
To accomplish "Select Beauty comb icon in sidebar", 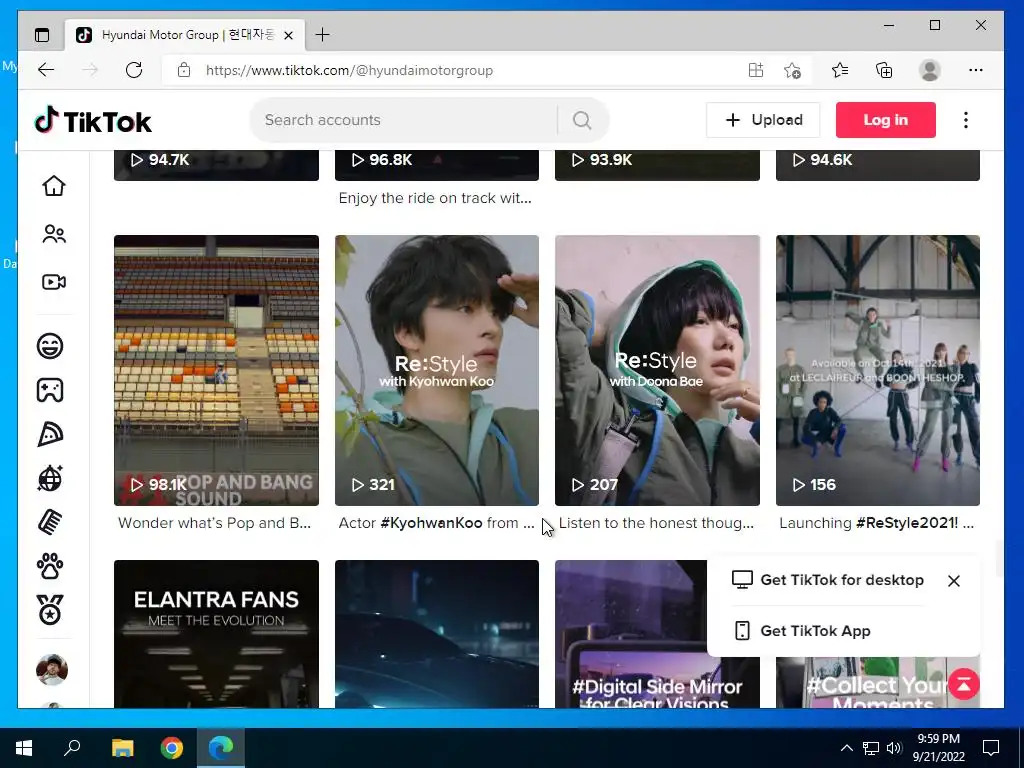I will pyautogui.click(x=50, y=522).
